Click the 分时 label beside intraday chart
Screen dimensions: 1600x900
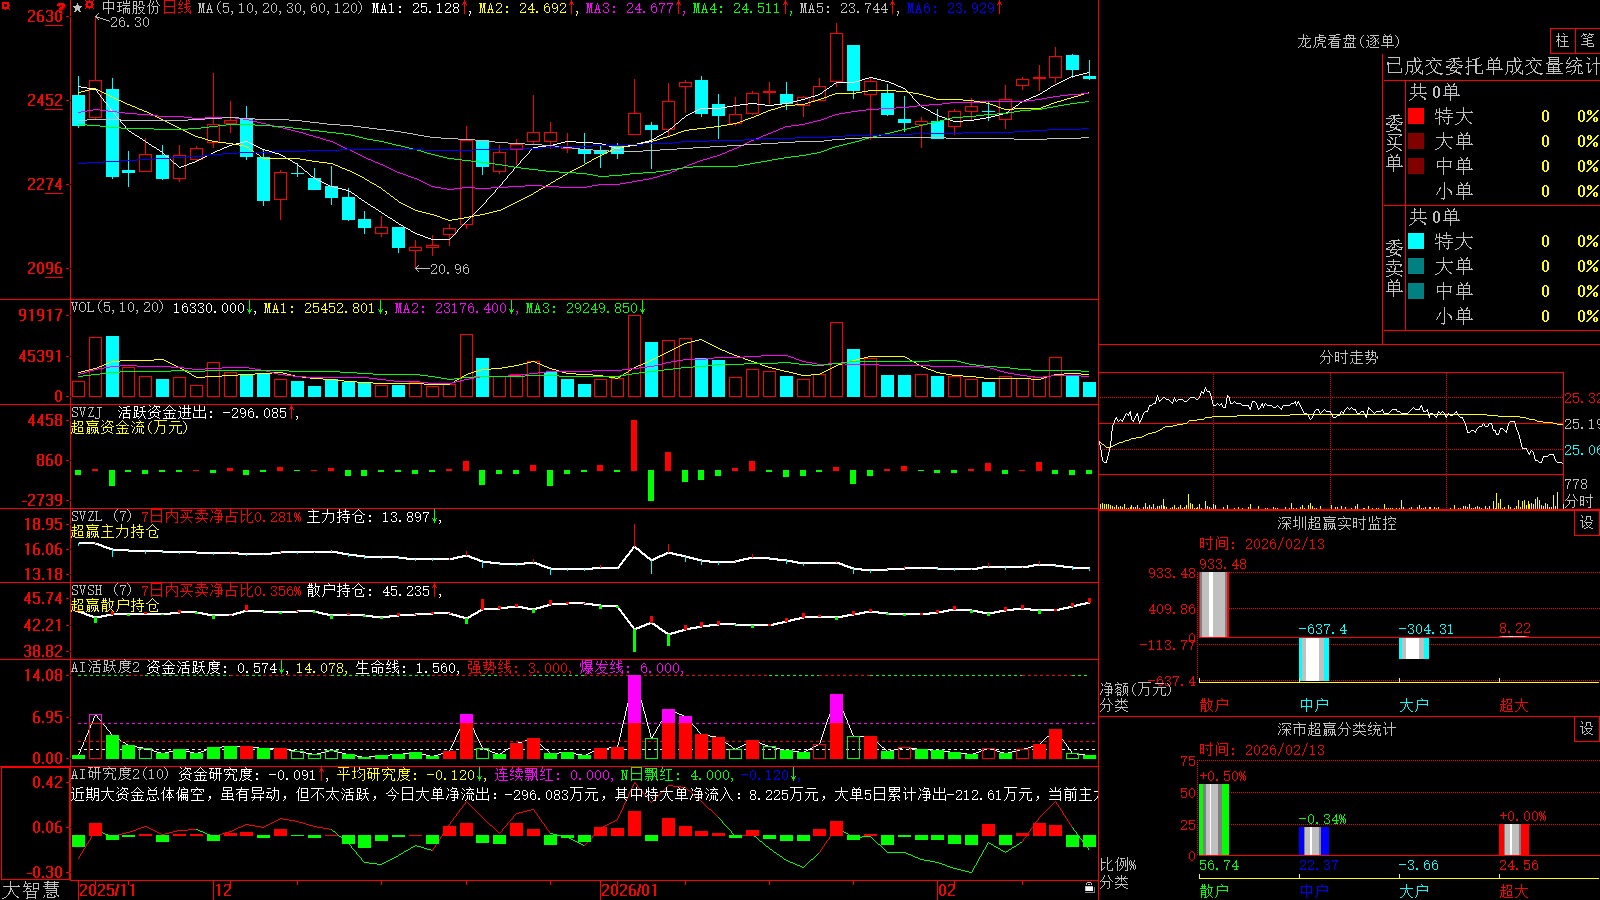(1580, 501)
